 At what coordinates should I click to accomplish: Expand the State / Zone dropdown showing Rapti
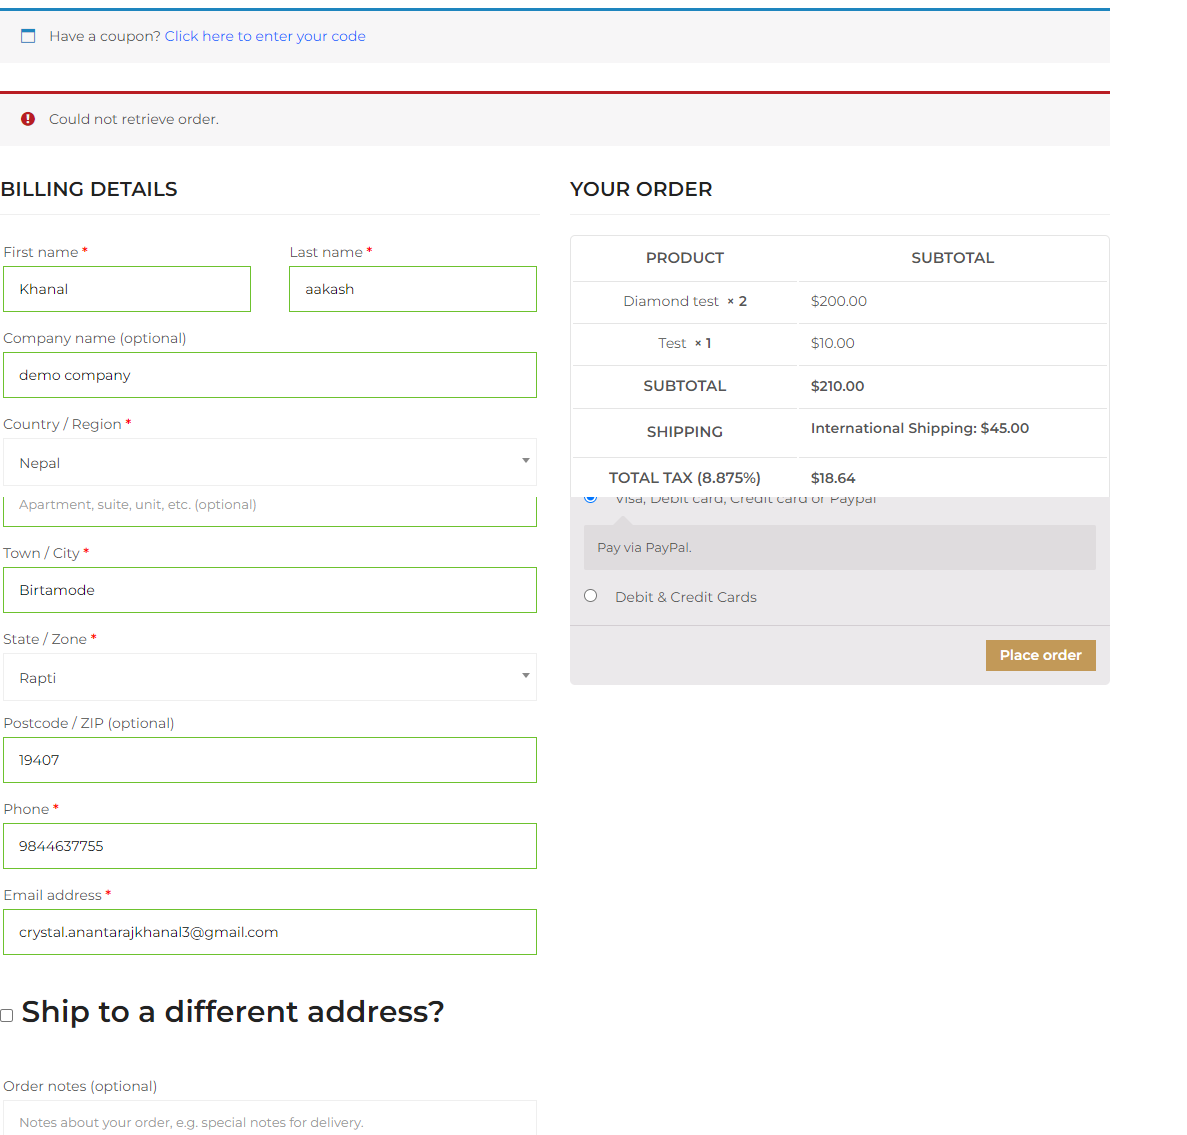pos(269,677)
